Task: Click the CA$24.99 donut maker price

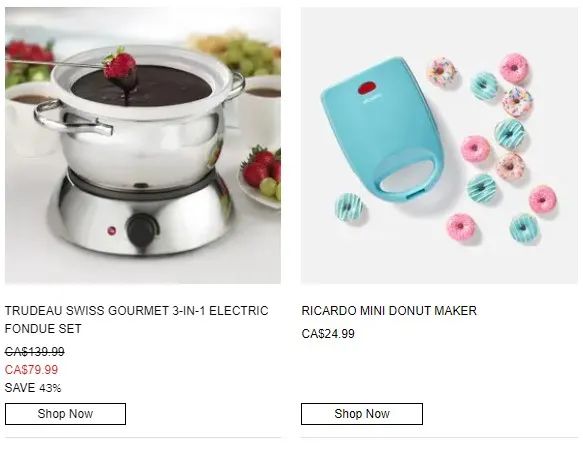Action: click(328, 334)
